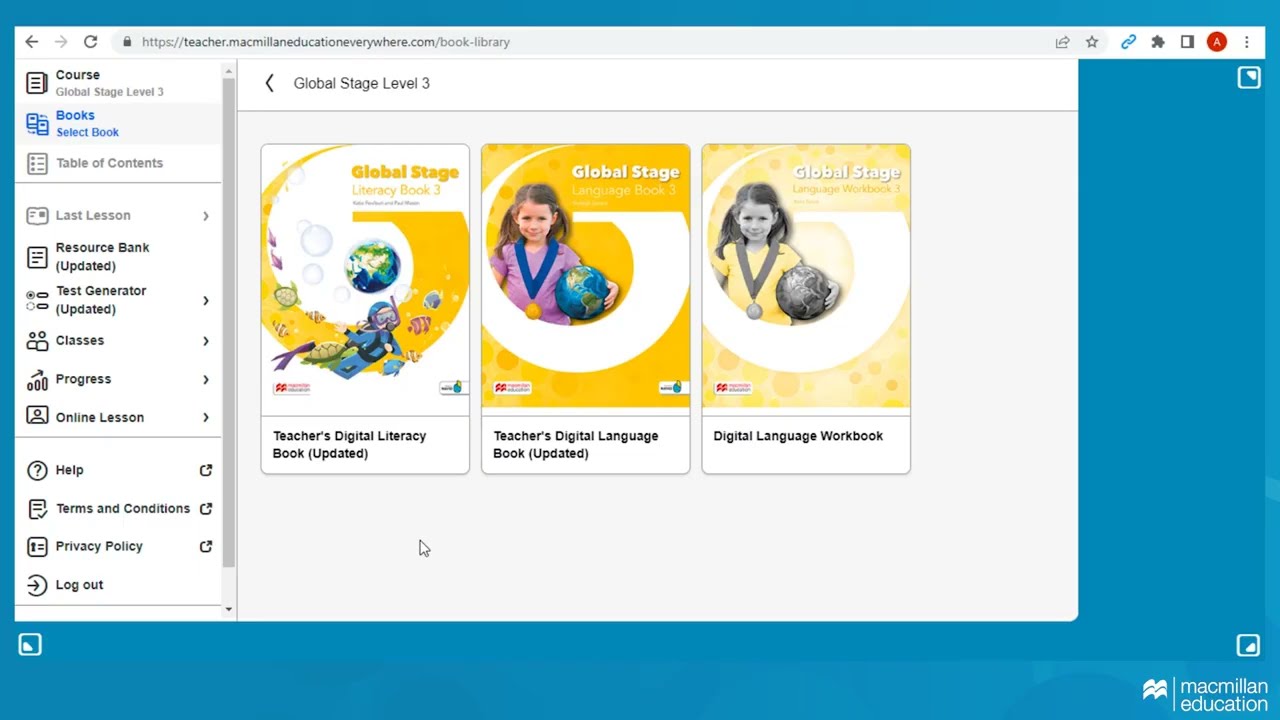Image resolution: width=1280 pixels, height=720 pixels.
Task: Click the Log out arrow icon
Action: 37,585
